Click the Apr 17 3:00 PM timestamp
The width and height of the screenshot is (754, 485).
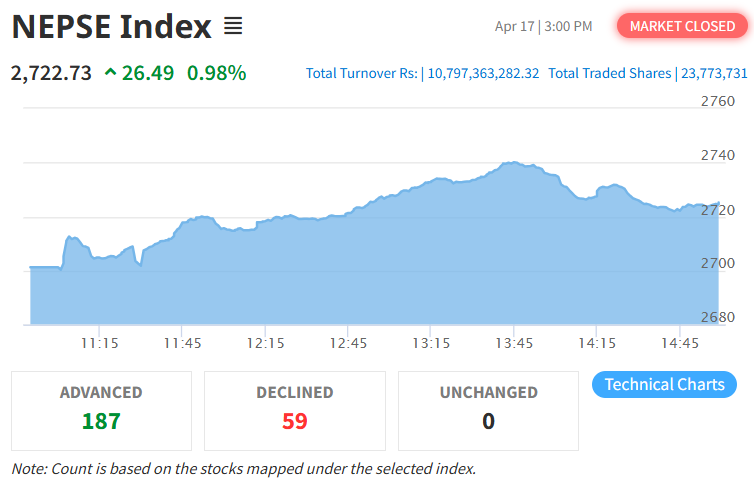point(543,26)
